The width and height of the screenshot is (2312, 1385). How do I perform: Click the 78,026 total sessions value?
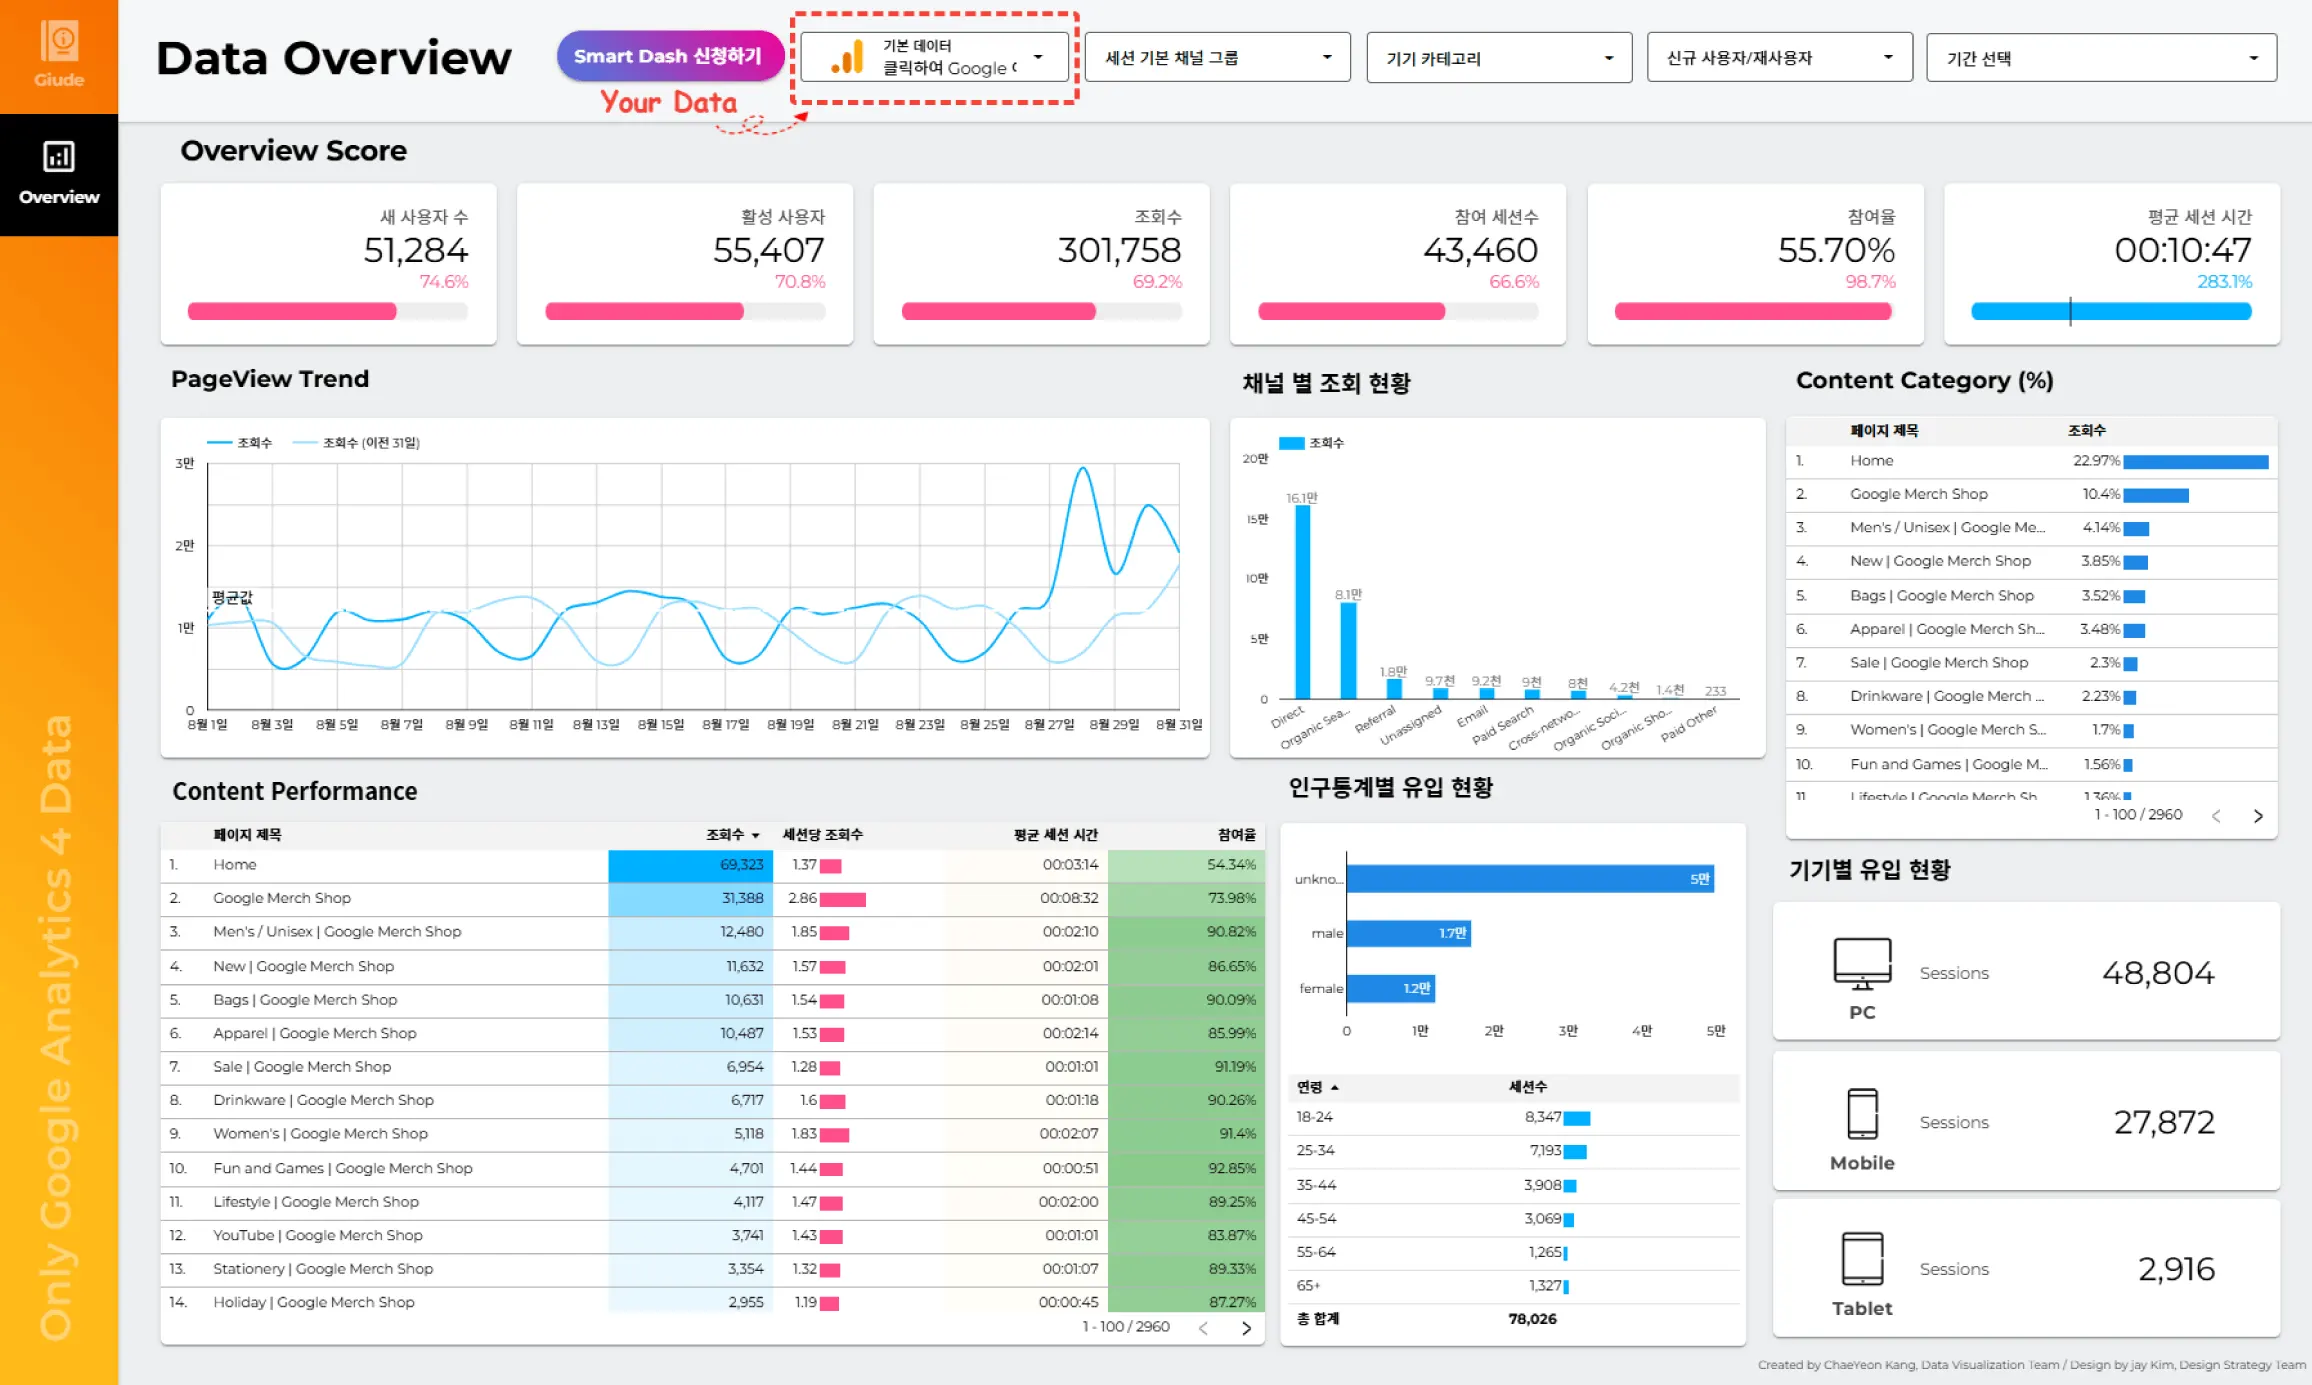coord(1533,1319)
